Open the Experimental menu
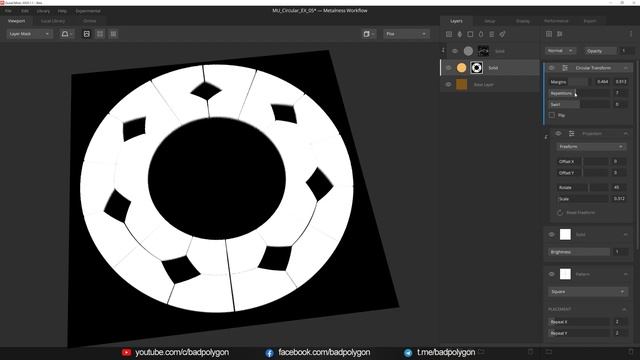This screenshot has width=640, height=360. (x=88, y=11)
